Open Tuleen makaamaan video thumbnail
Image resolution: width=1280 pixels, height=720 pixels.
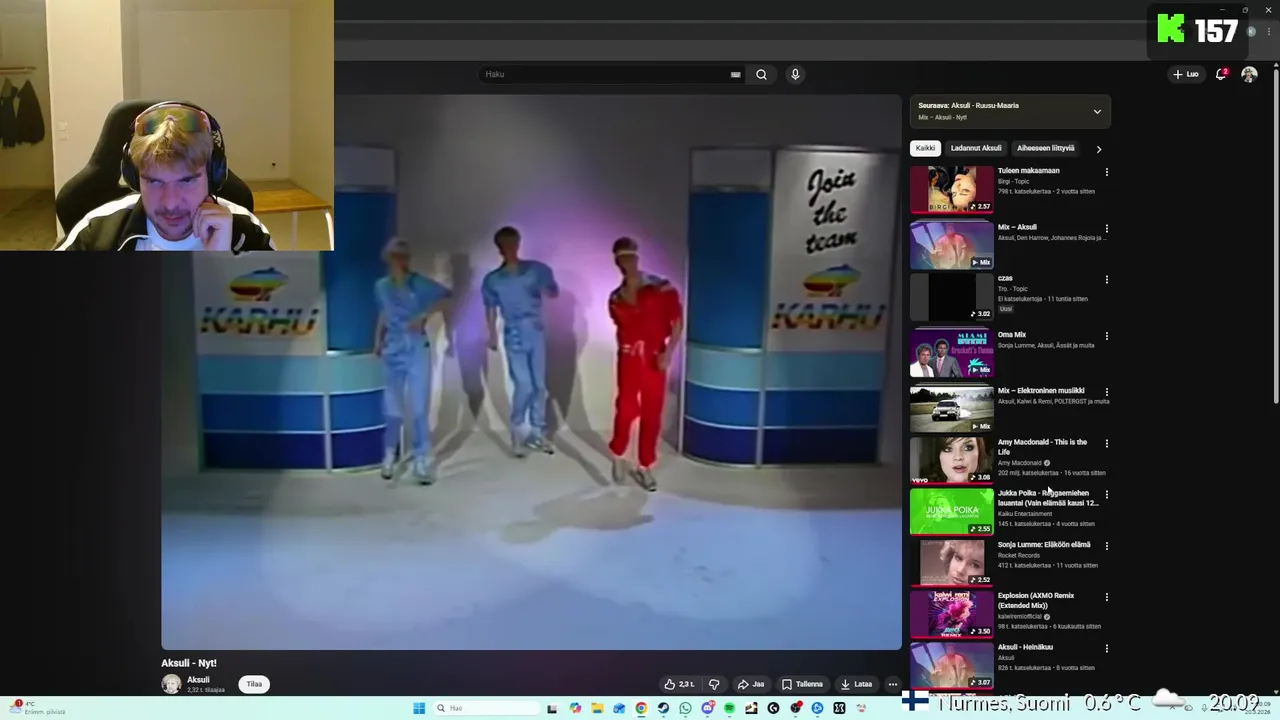952,189
